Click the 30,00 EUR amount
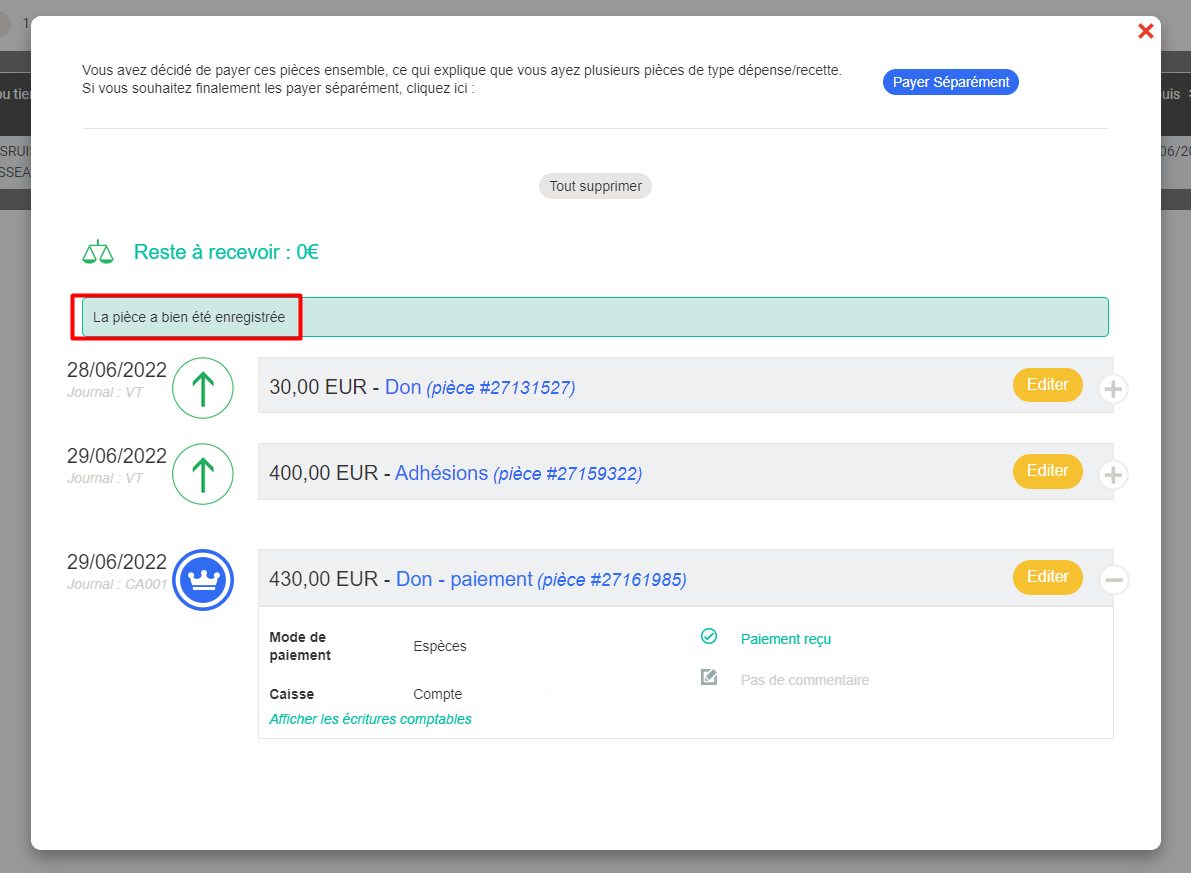 tap(318, 387)
